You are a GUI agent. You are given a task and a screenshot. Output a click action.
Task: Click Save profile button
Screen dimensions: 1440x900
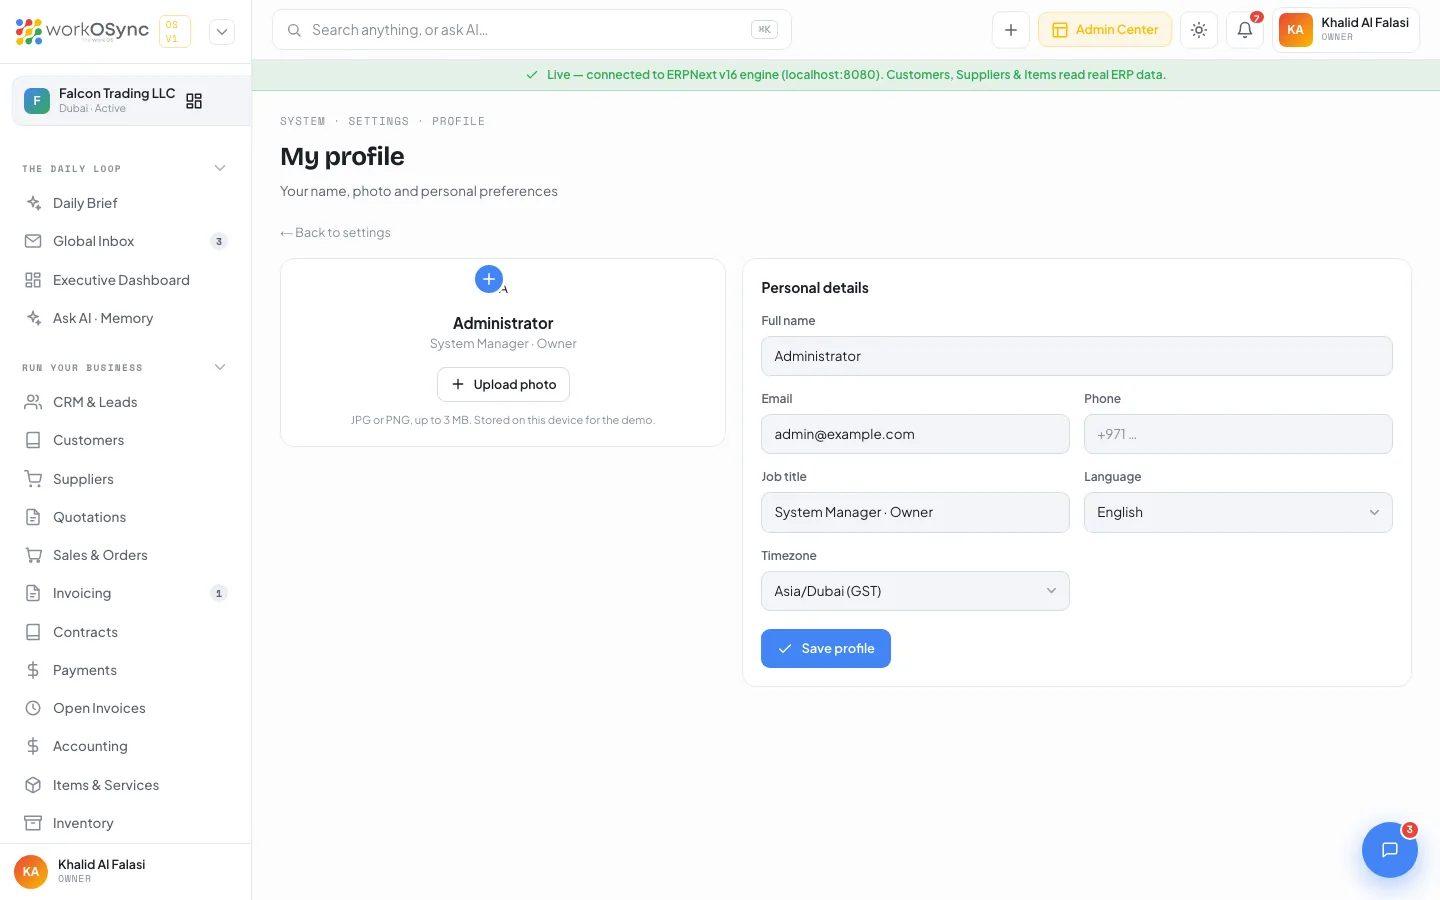tap(826, 648)
